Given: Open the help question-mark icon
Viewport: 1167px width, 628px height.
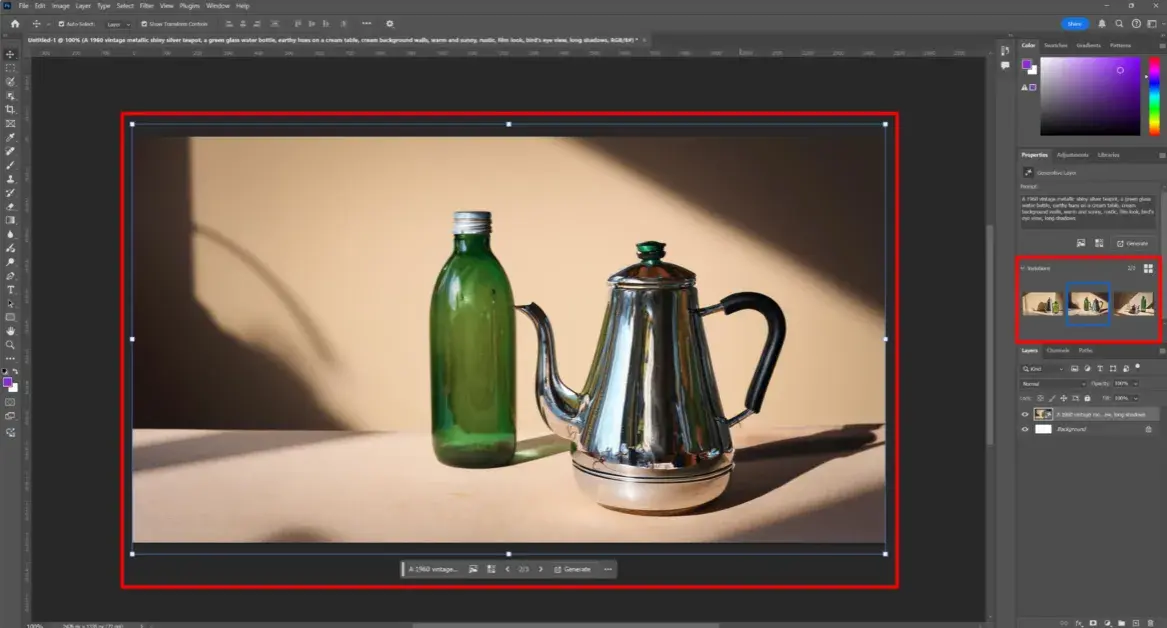Looking at the screenshot, I should click(x=1136, y=24).
